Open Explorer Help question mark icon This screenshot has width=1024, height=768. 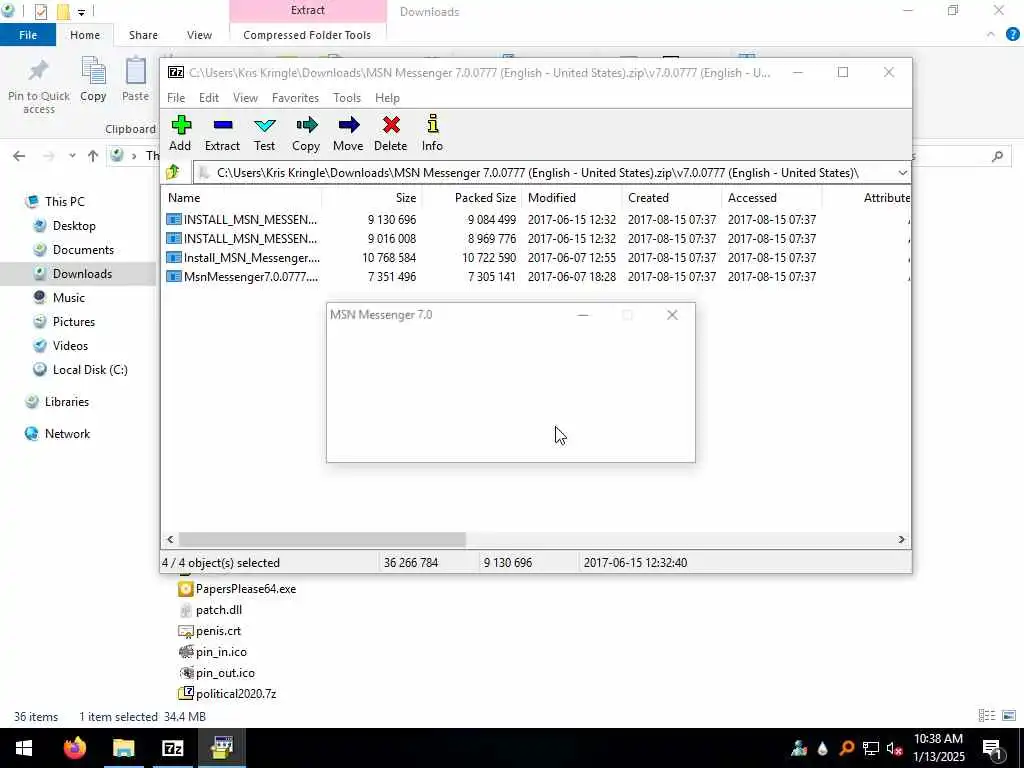pos(1012,35)
